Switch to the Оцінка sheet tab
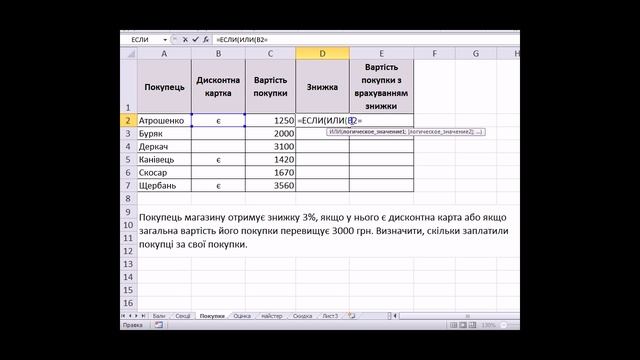The image size is (640, 360). point(242,316)
